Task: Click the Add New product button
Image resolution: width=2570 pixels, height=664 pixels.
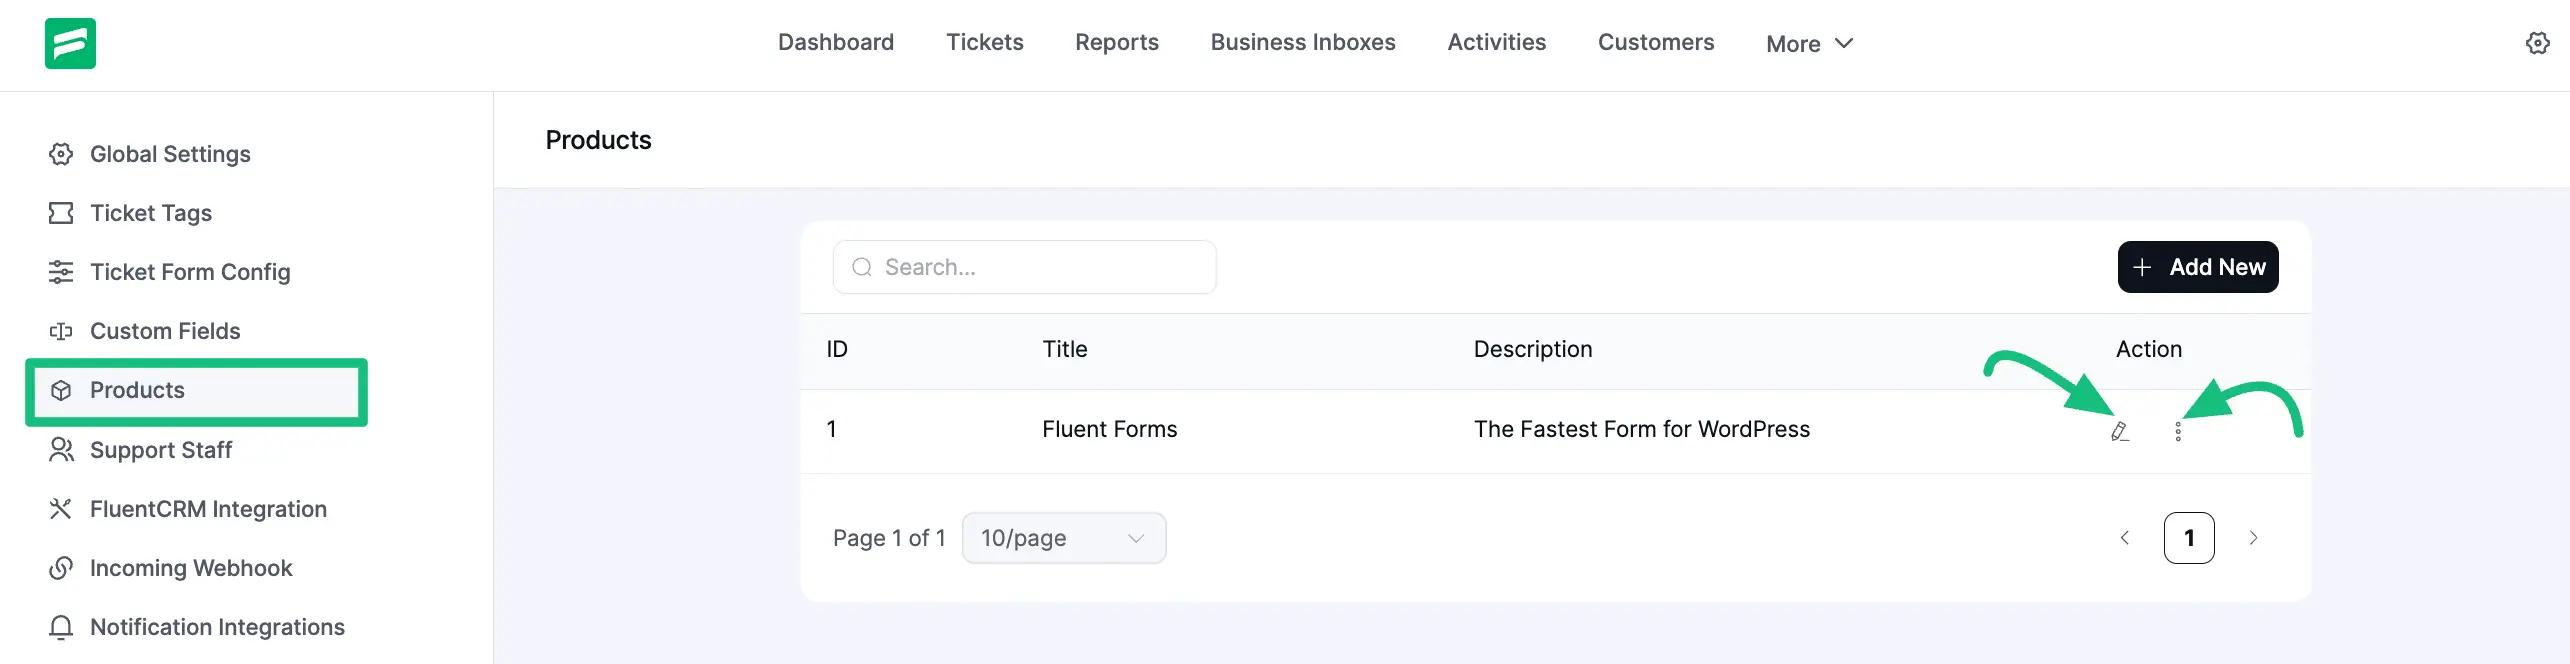Action: [2197, 267]
